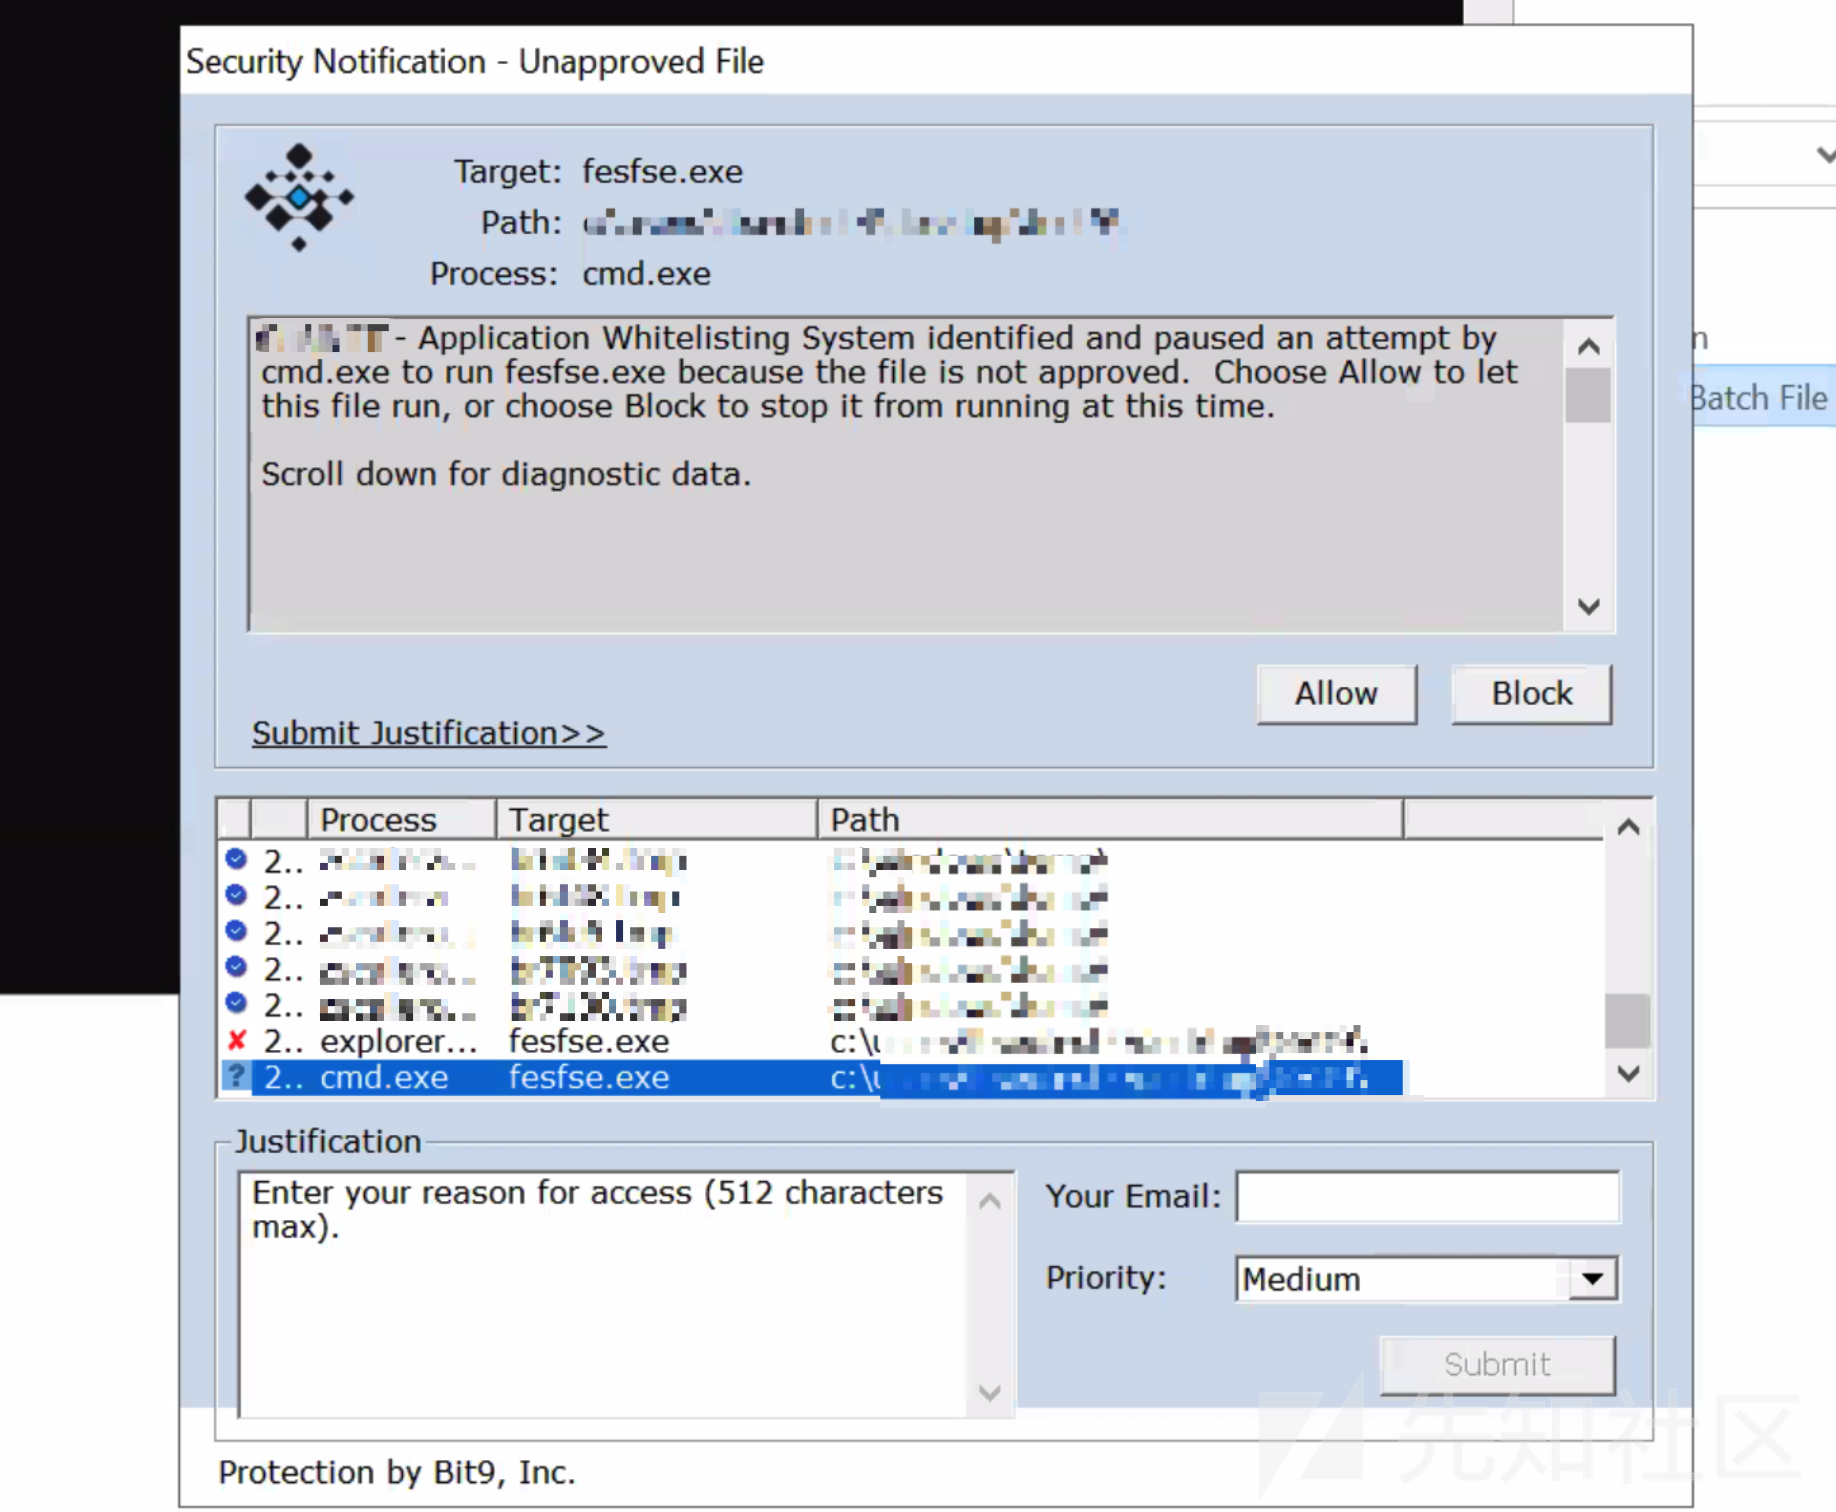Click the Bit9 diamond logo icon
The width and height of the screenshot is (1836, 1512).
299,197
